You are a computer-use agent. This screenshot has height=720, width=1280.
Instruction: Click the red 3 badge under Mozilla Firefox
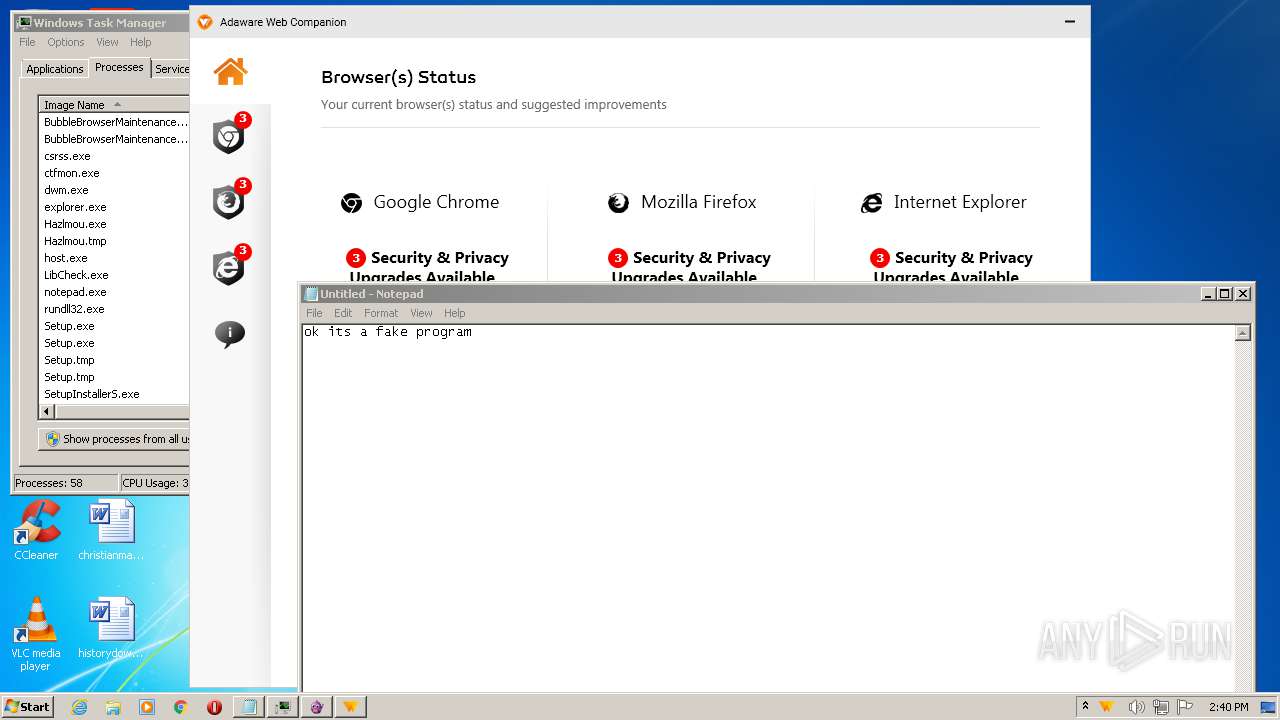(618, 258)
